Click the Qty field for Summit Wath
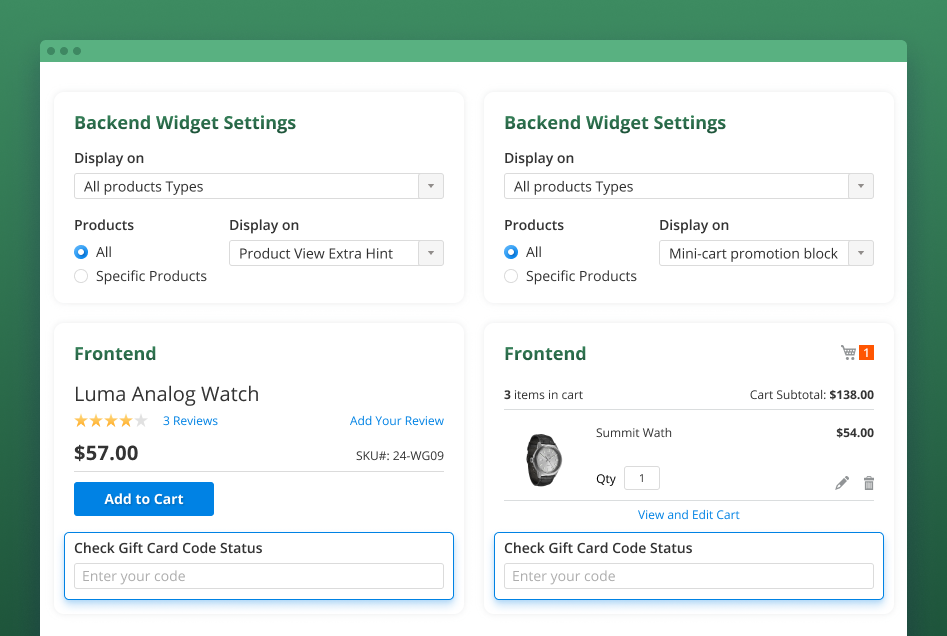947x636 pixels. (x=641, y=478)
